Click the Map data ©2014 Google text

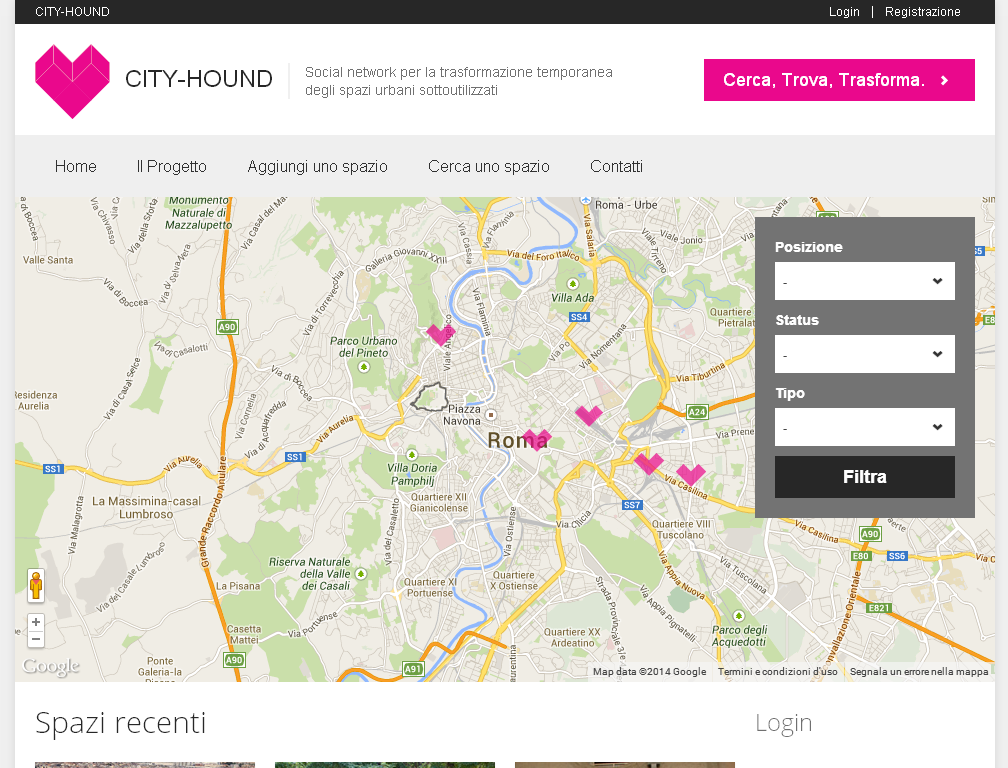[649, 672]
